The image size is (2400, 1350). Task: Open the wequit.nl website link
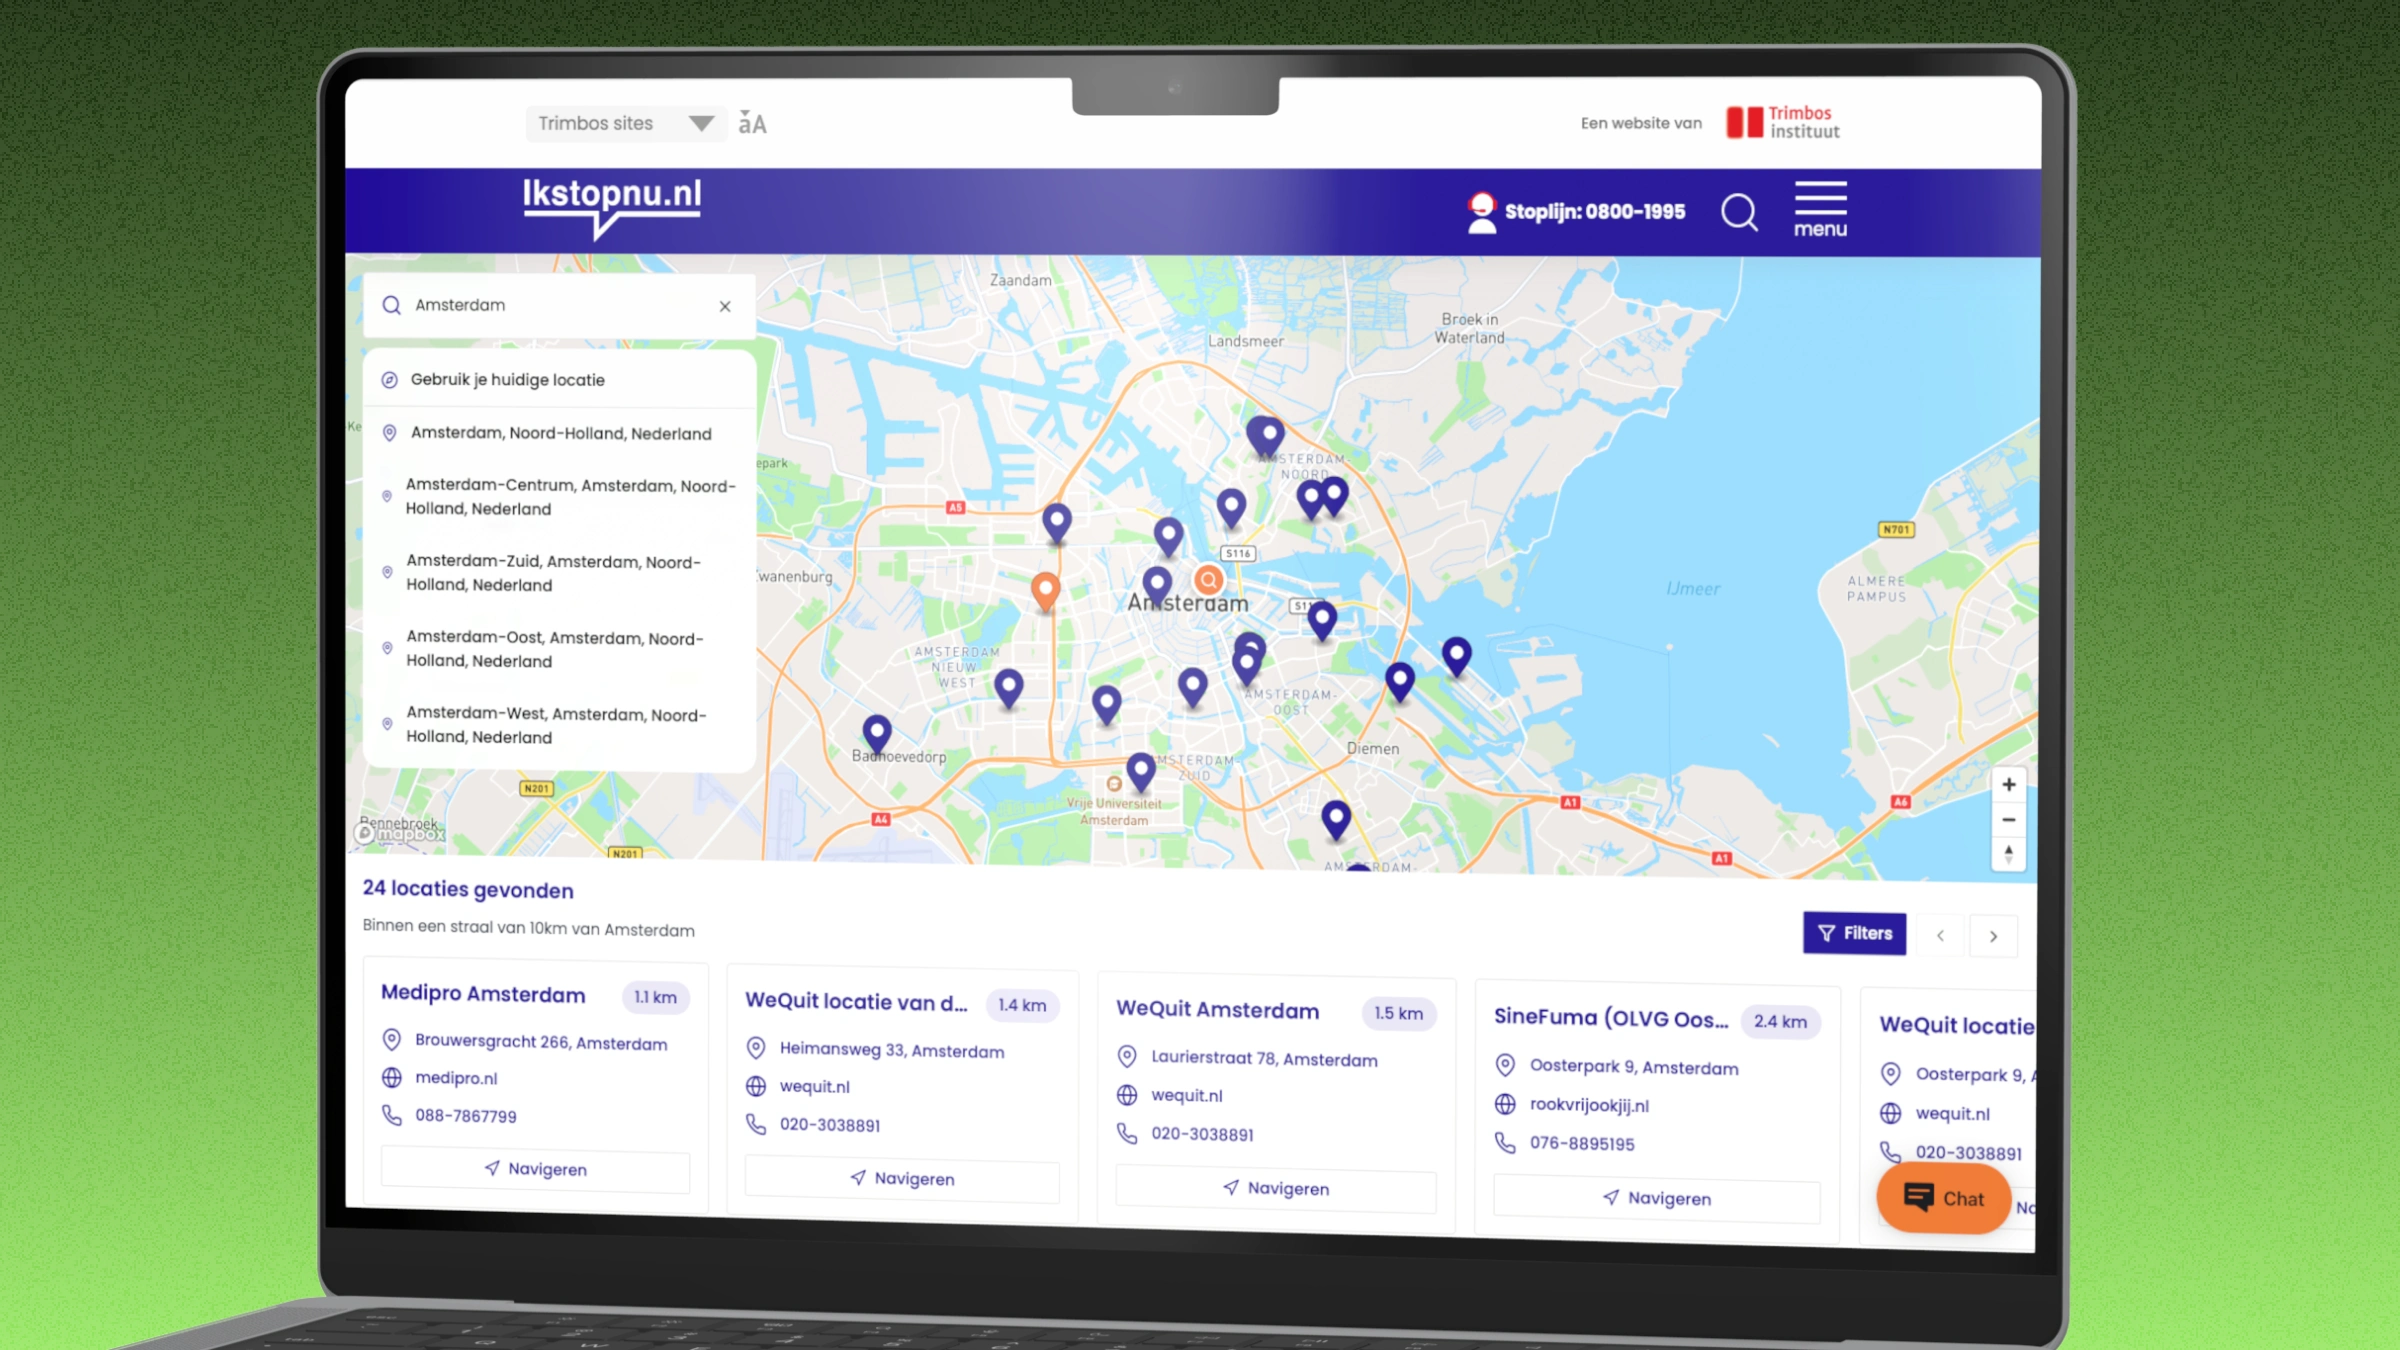[x=815, y=1086]
